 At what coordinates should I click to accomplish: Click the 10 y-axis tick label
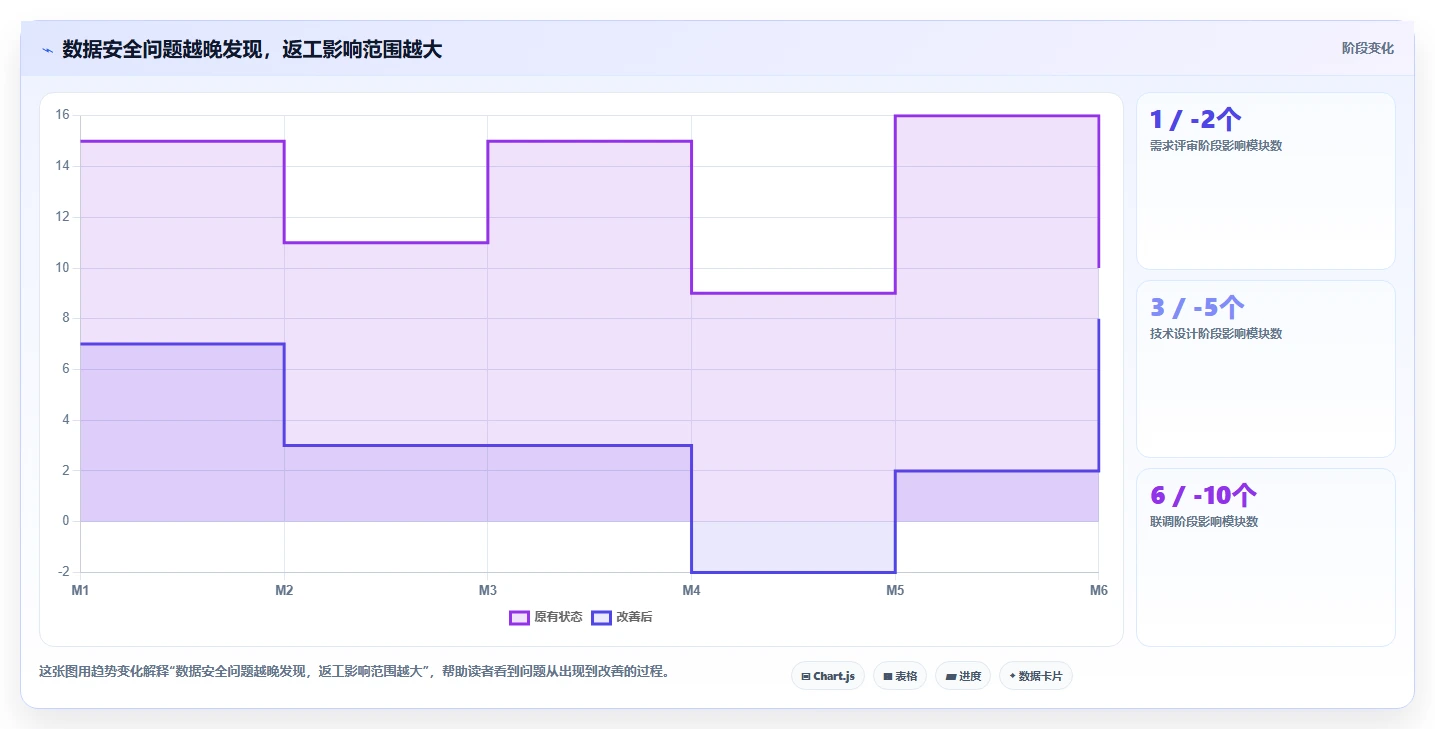coord(62,268)
